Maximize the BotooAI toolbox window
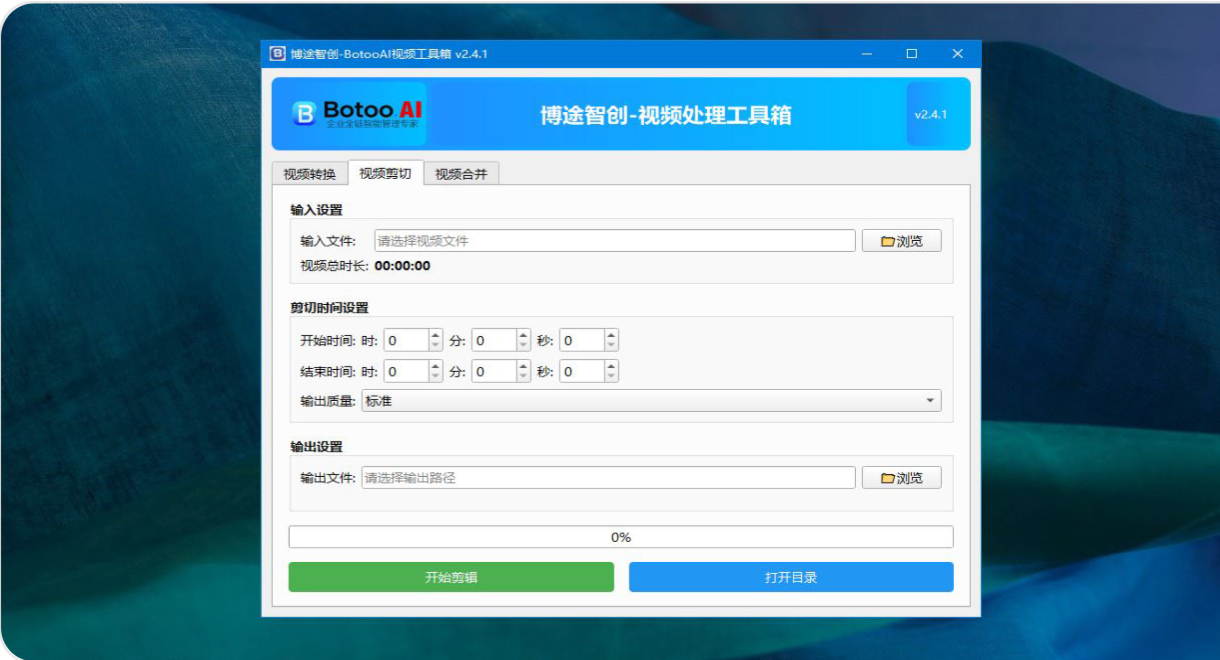Image resolution: width=1220 pixels, height=660 pixels. click(x=911, y=54)
